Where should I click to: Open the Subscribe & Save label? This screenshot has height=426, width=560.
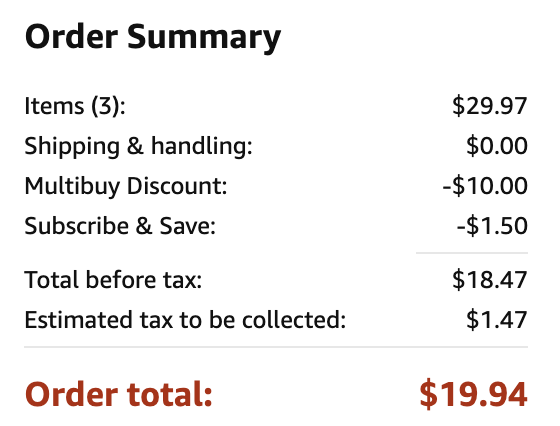tap(120, 226)
